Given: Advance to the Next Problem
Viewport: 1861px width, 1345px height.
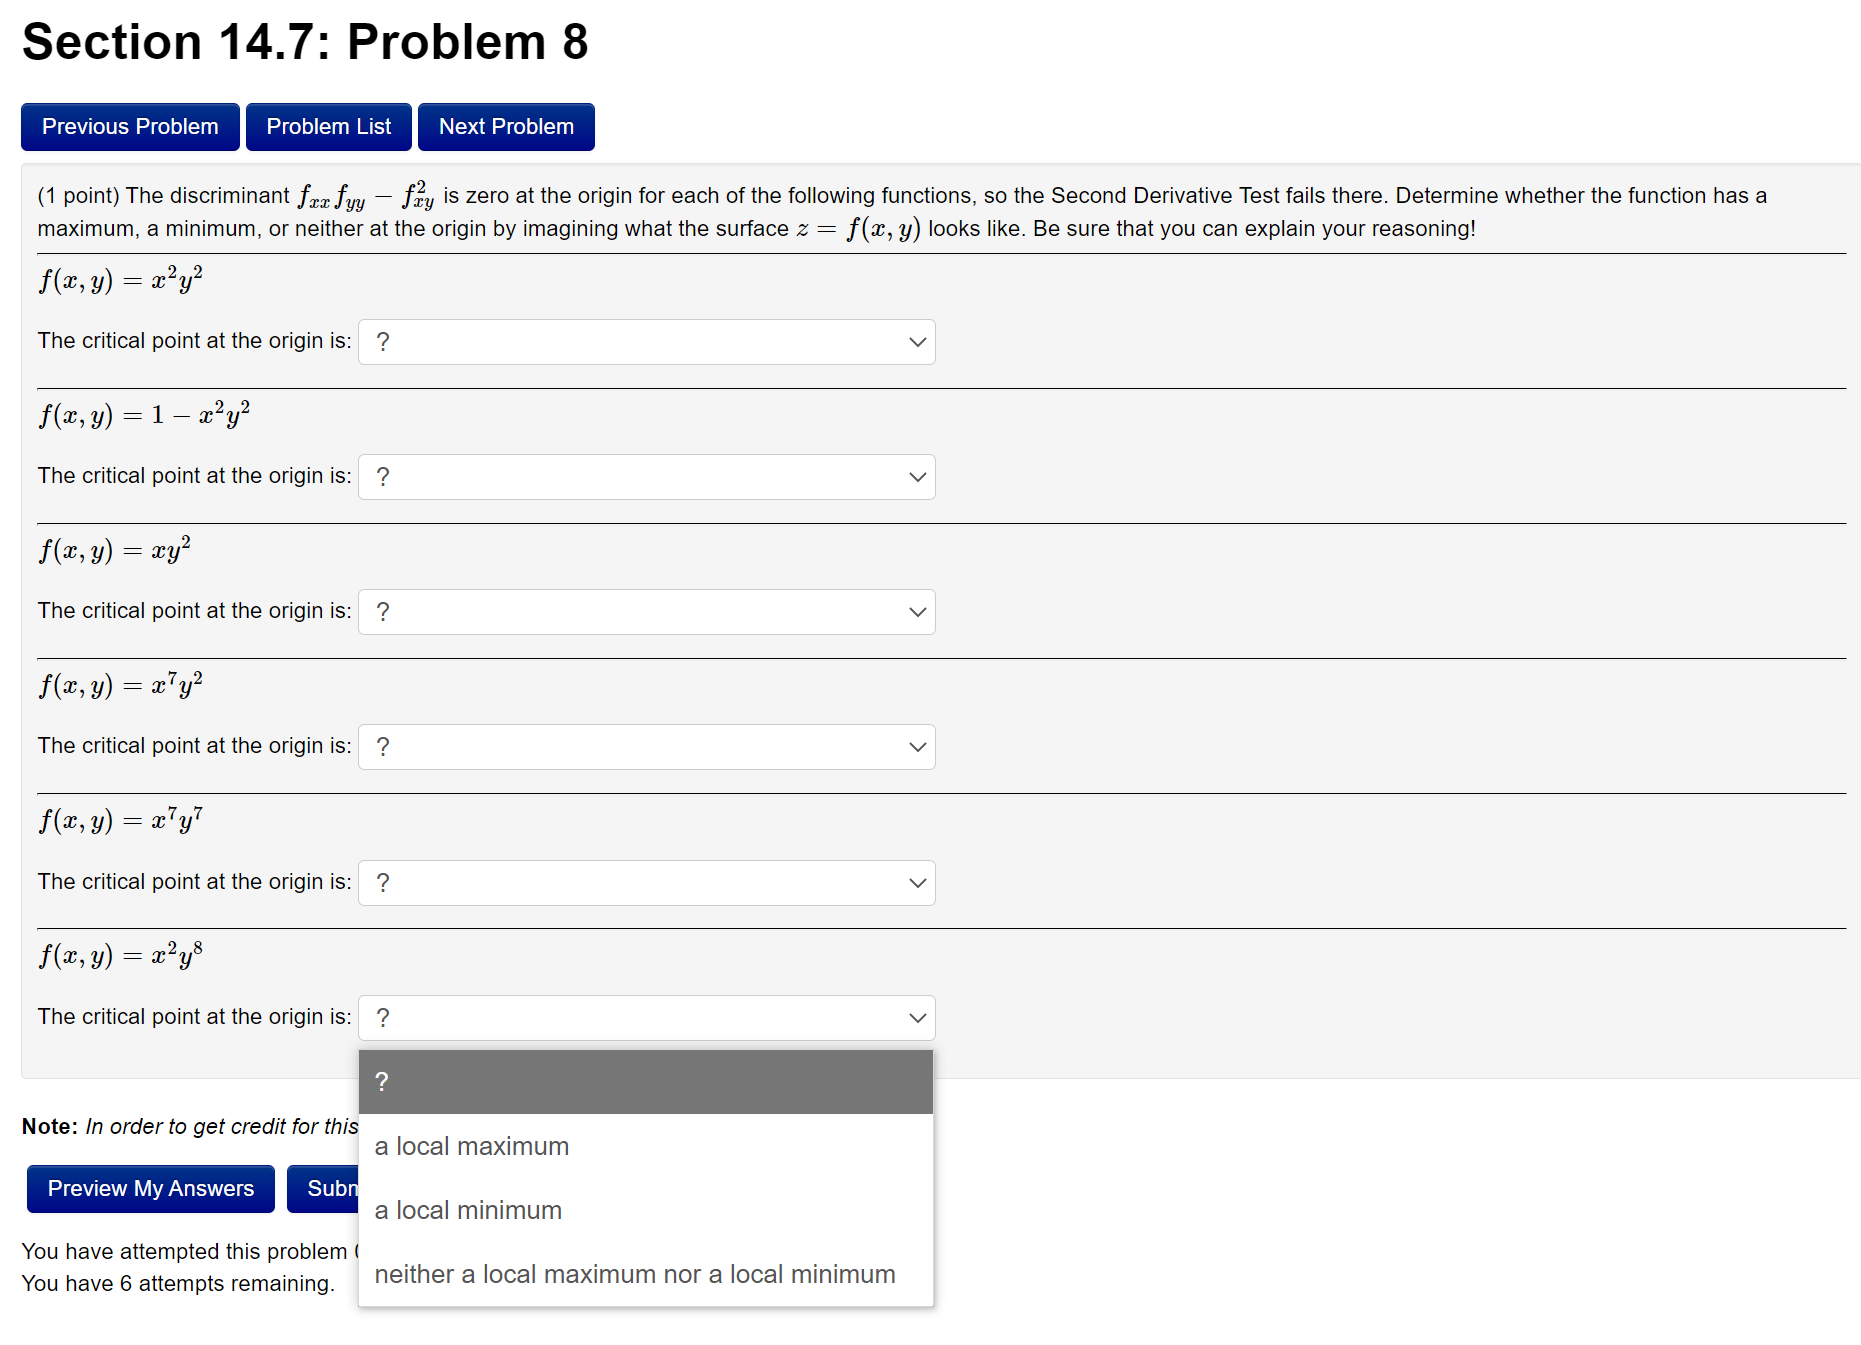Looking at the screenshot, I should 505,126.
